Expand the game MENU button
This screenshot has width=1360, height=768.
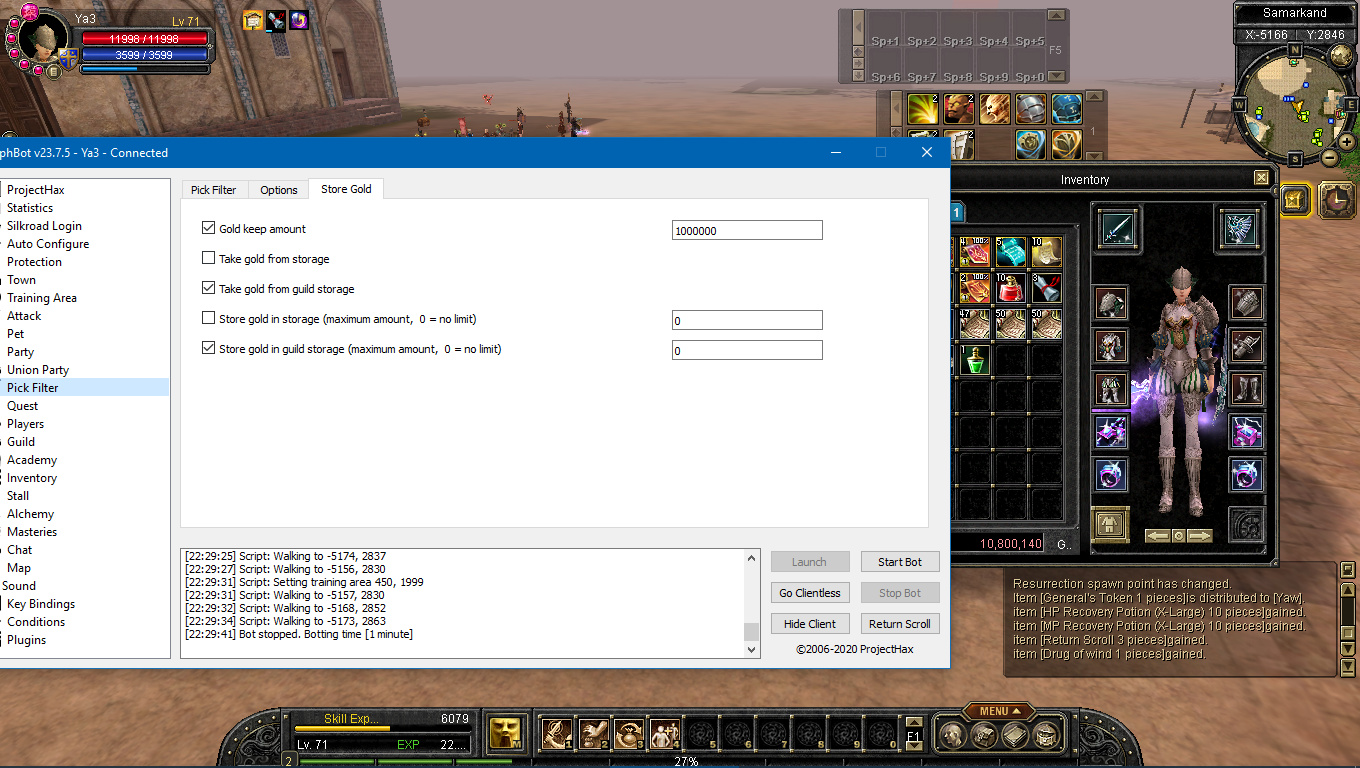[x=999, y=711]
